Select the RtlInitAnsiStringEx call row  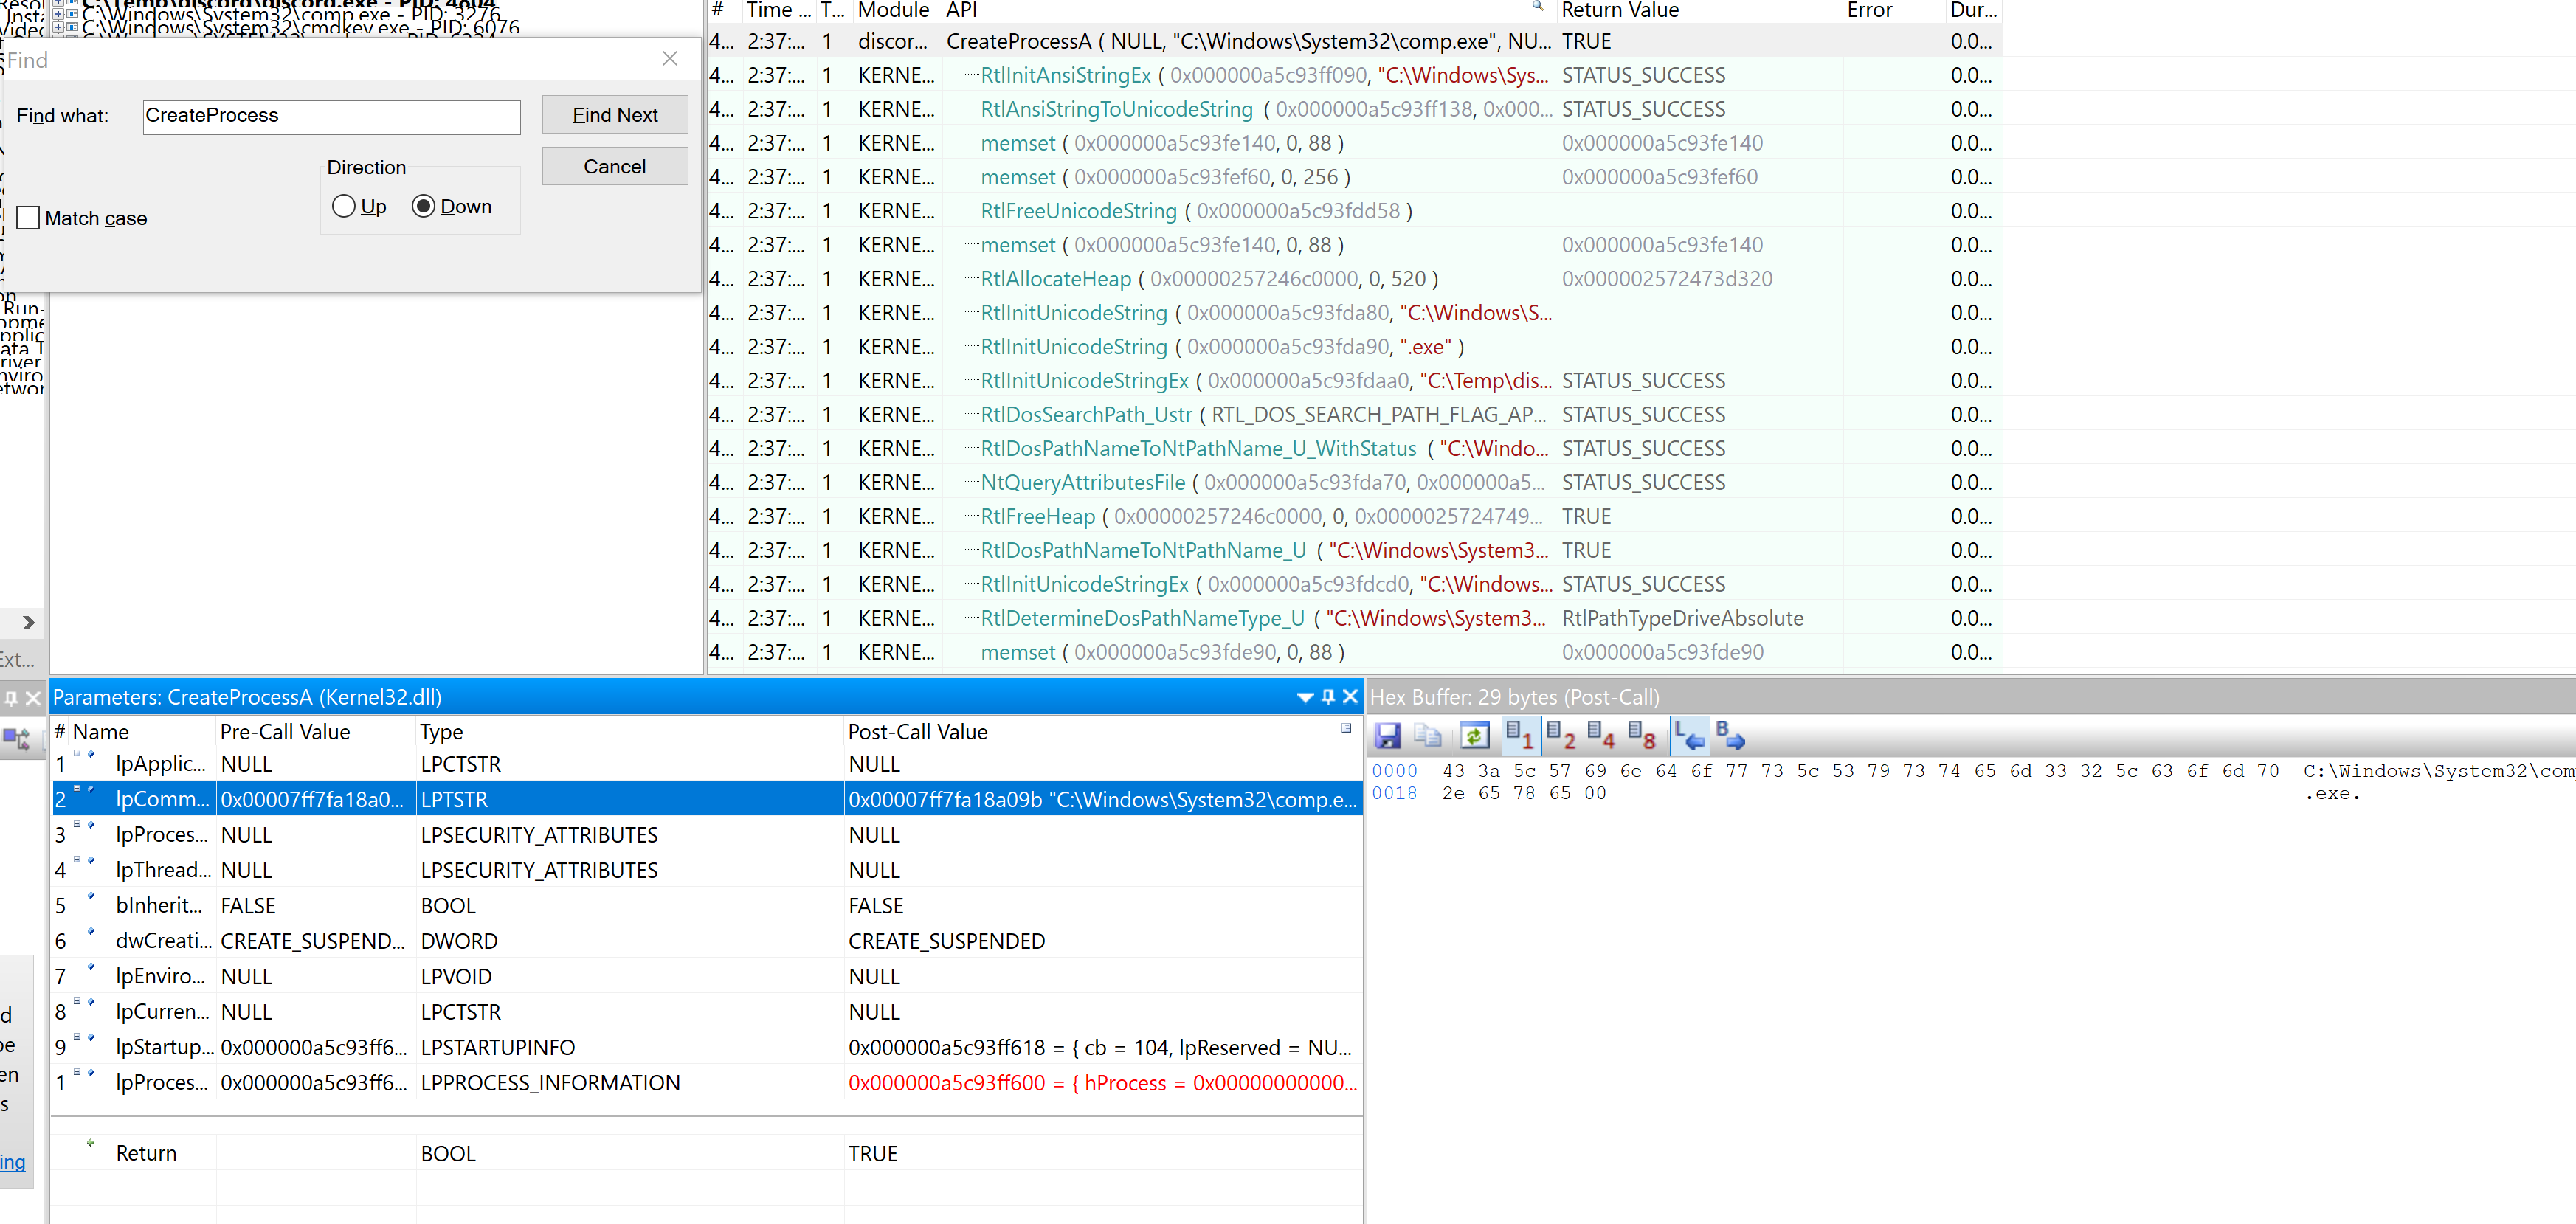pyautogui.click(x=1355, y=75)
